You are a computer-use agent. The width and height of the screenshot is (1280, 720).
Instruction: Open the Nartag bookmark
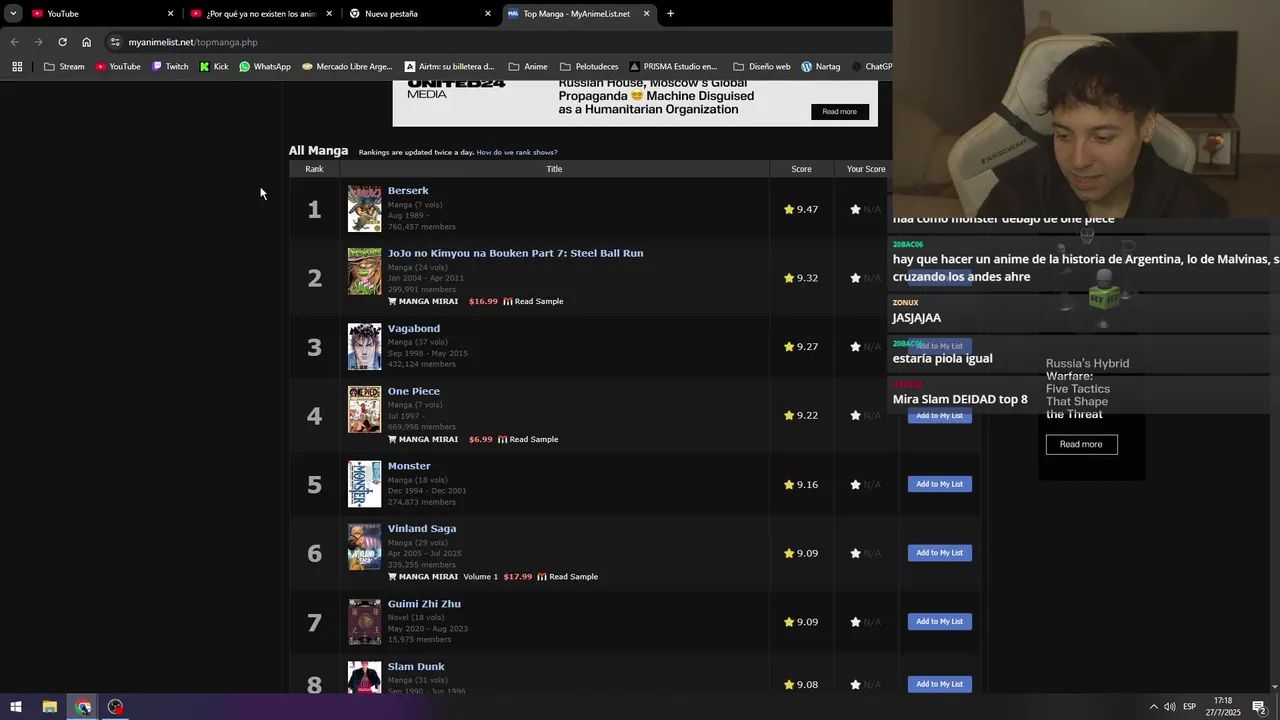(x=820, y=67)
